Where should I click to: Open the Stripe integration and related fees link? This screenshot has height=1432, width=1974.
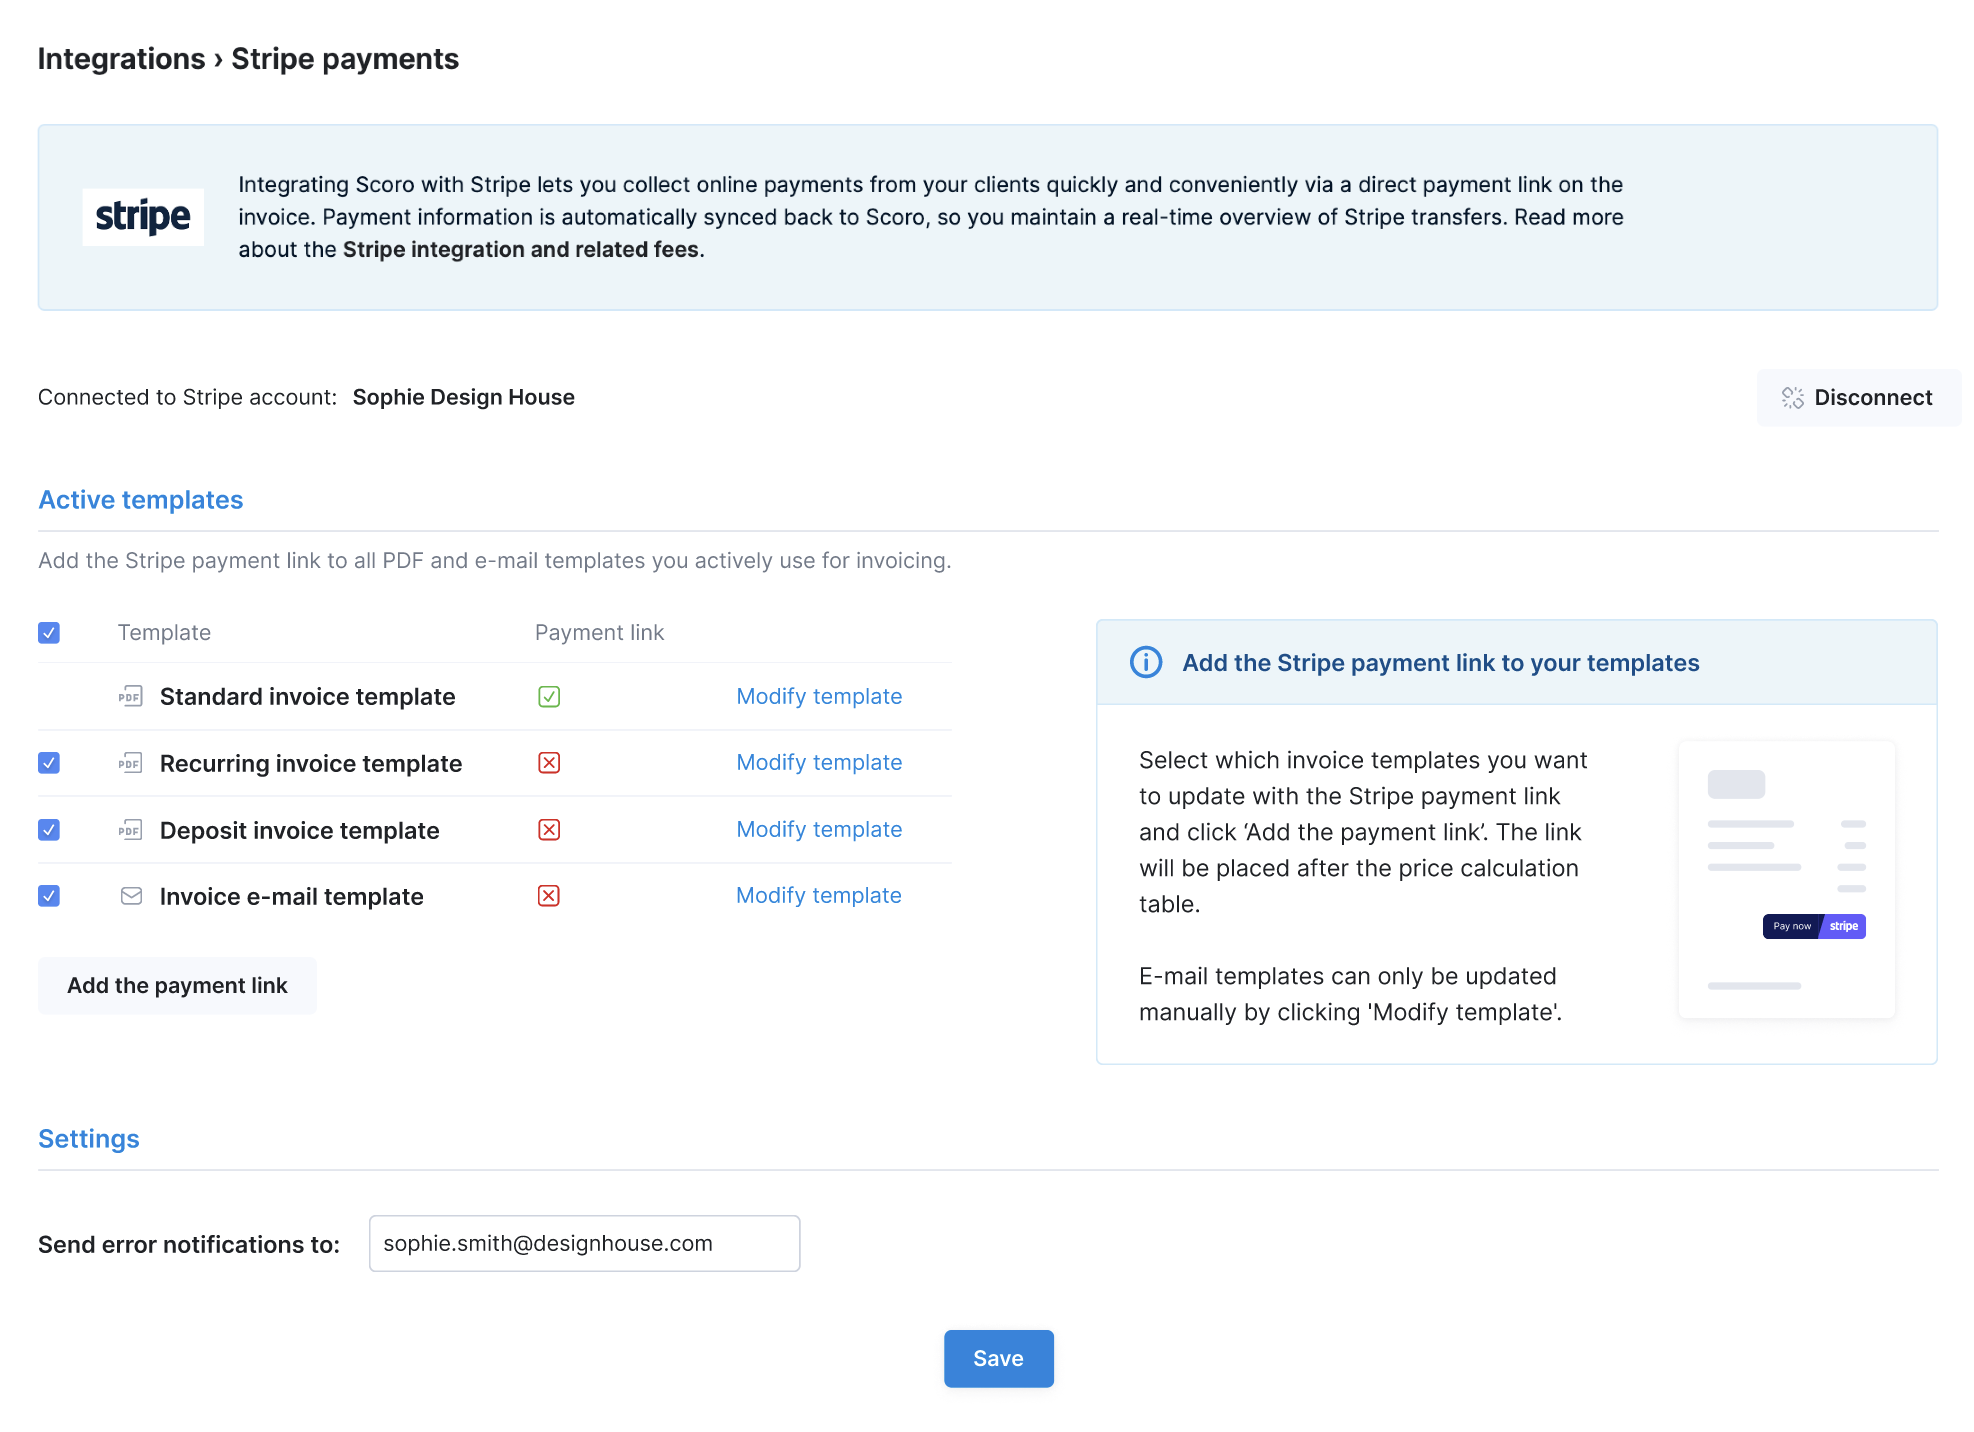click(x=521, y=250)
